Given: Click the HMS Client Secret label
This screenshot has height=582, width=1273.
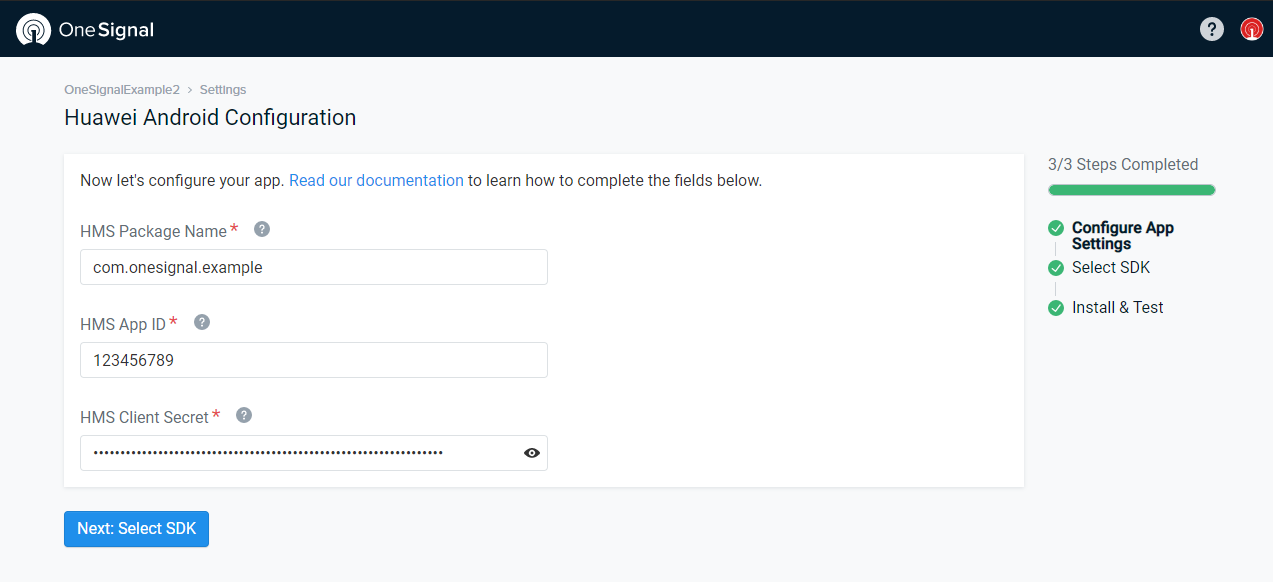Looking at the screenshot, I should (x=145, y=417).
